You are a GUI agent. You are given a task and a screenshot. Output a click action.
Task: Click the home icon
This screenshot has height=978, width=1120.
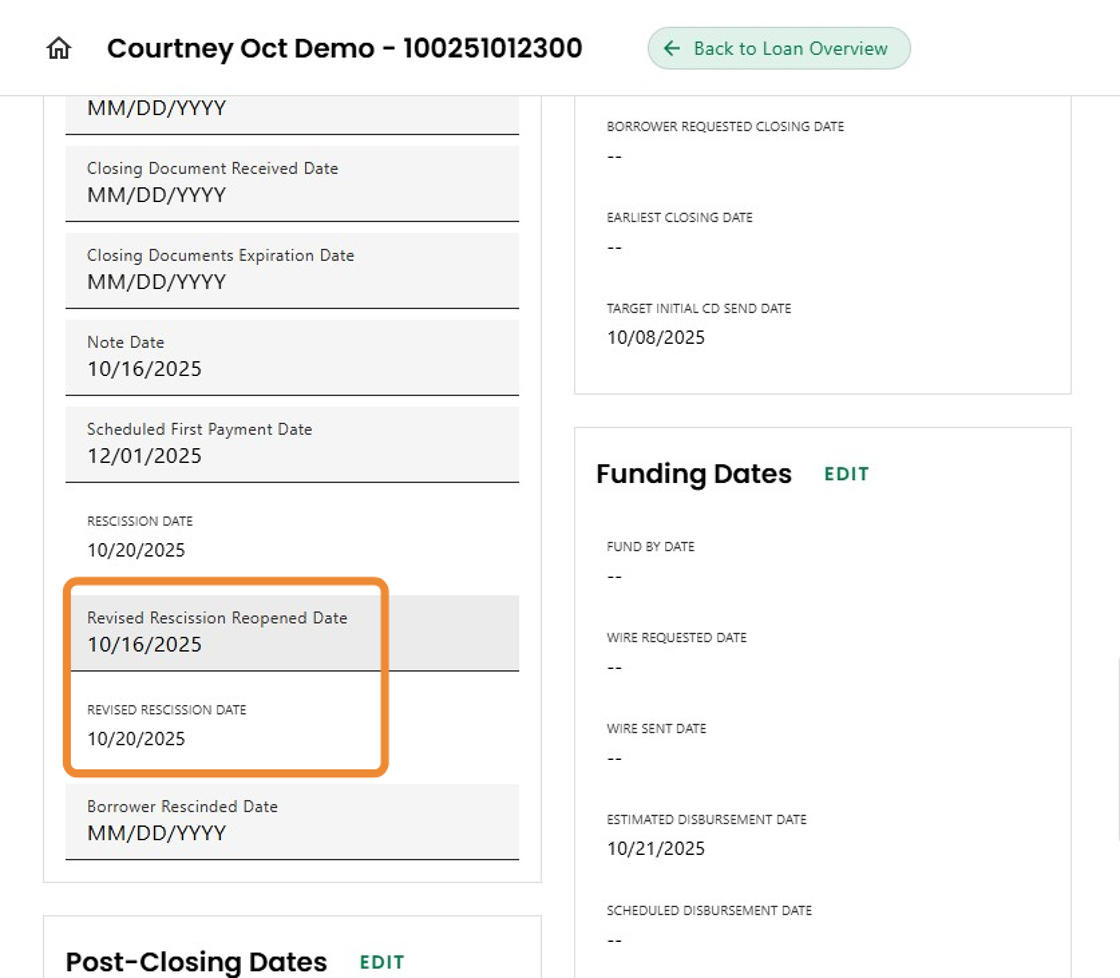tap(59, 48)
